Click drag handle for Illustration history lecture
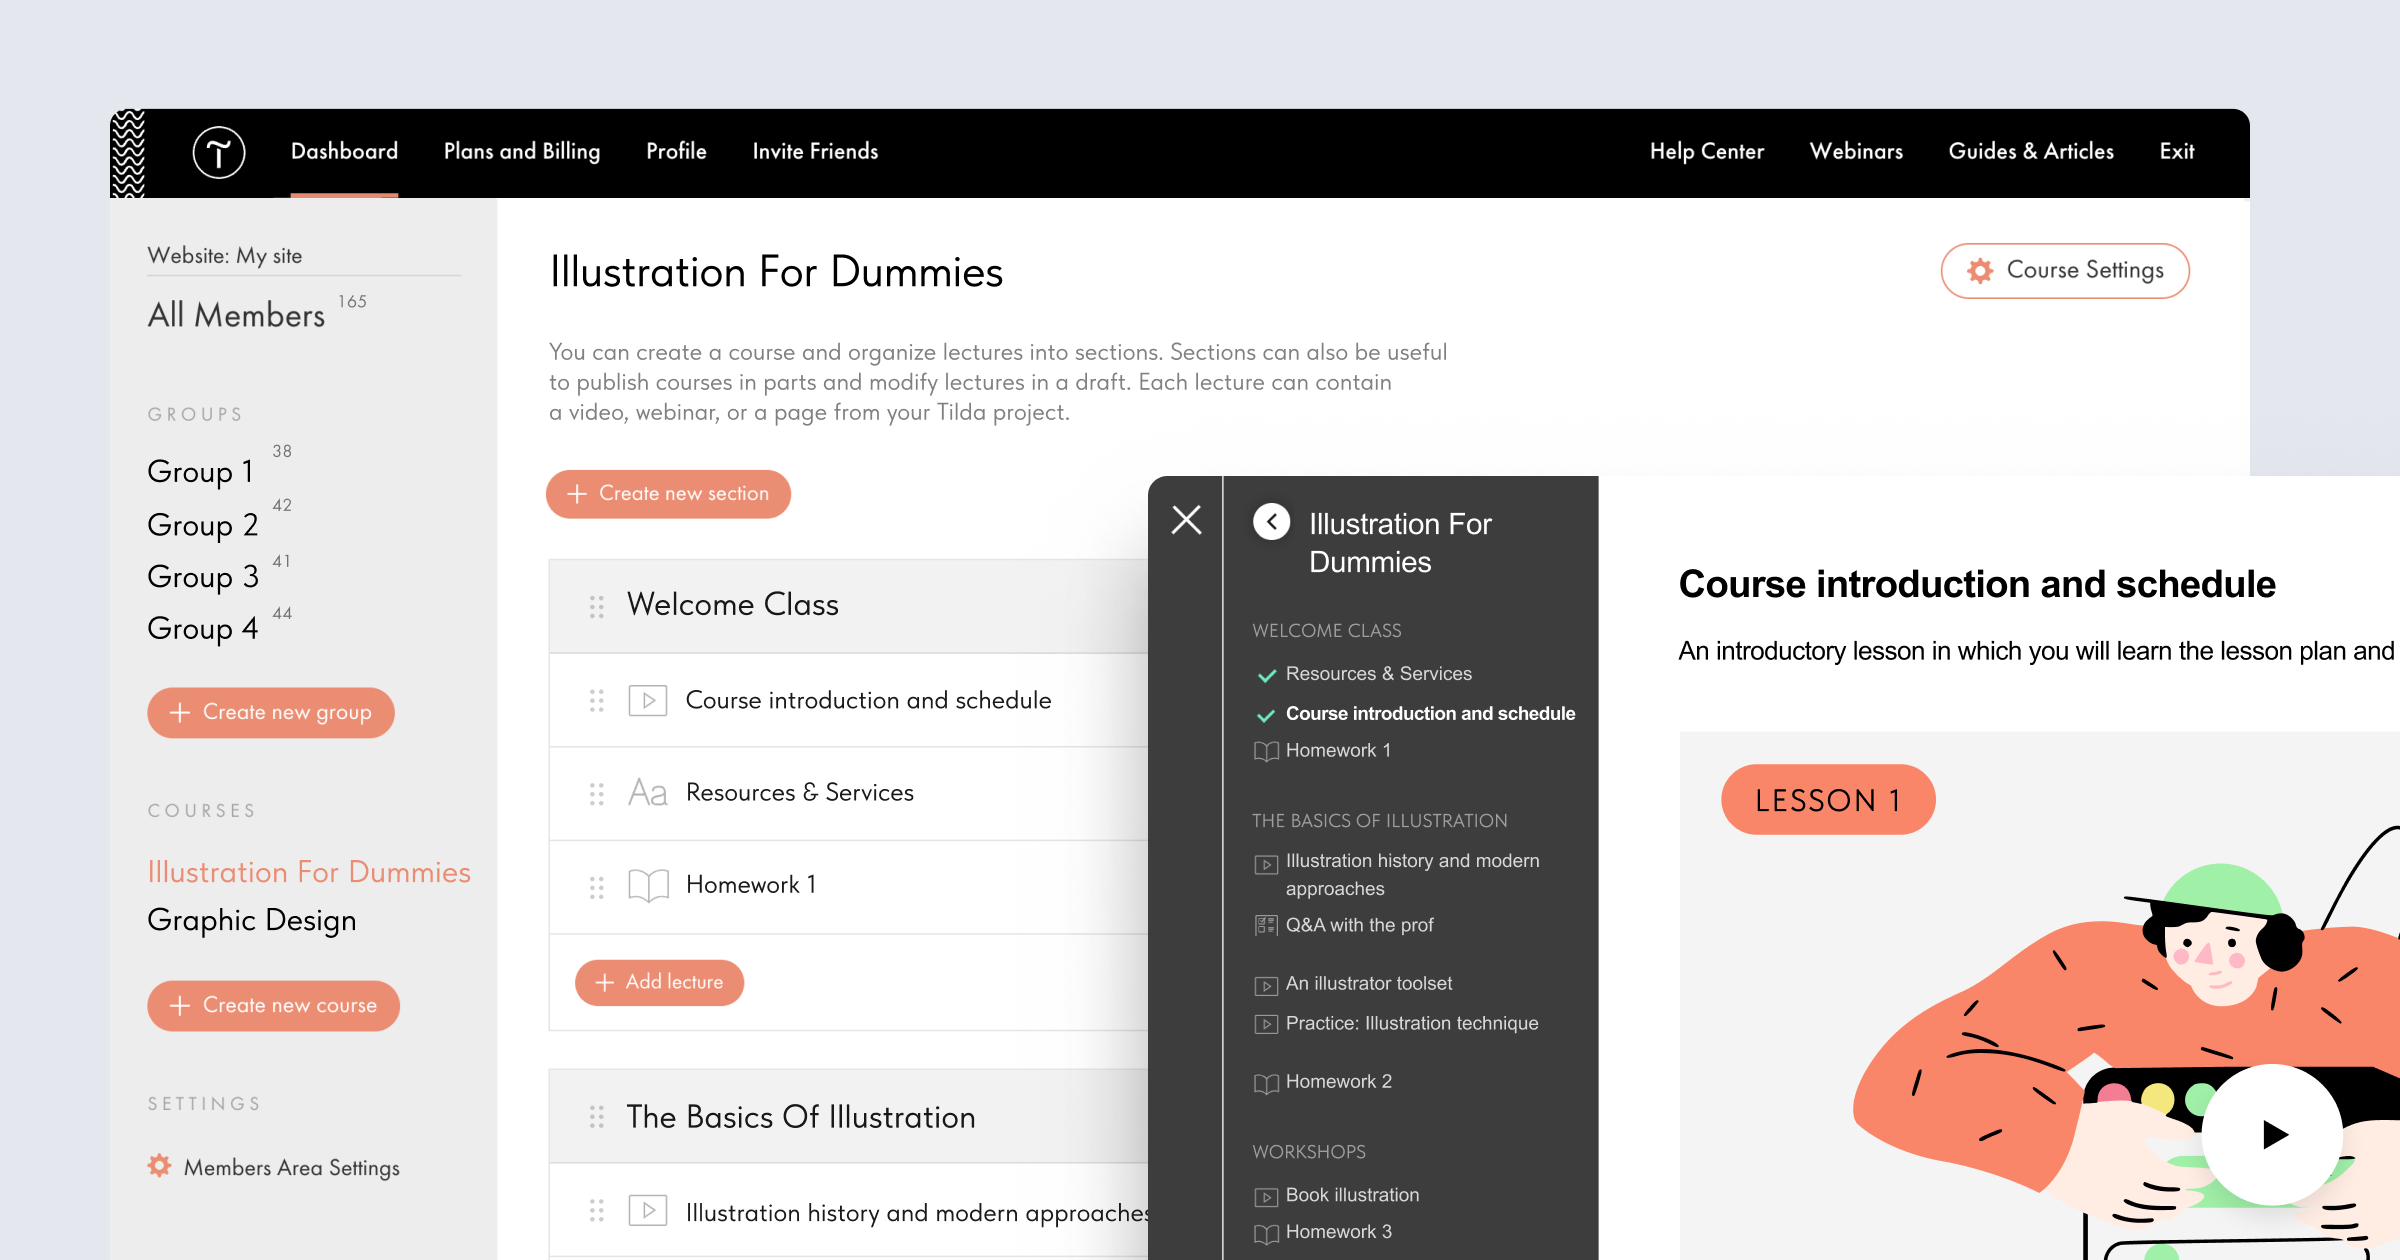2400x1260 pixels. [597, 1211]
